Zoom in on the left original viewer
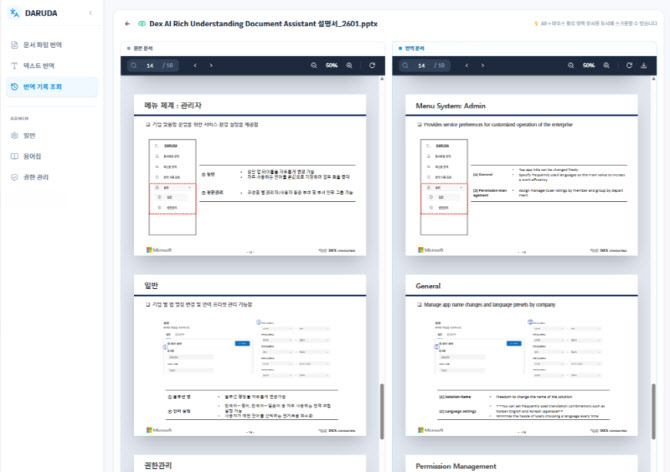Image resolution: width=670 pixels, height=472 pixels. 349,66
